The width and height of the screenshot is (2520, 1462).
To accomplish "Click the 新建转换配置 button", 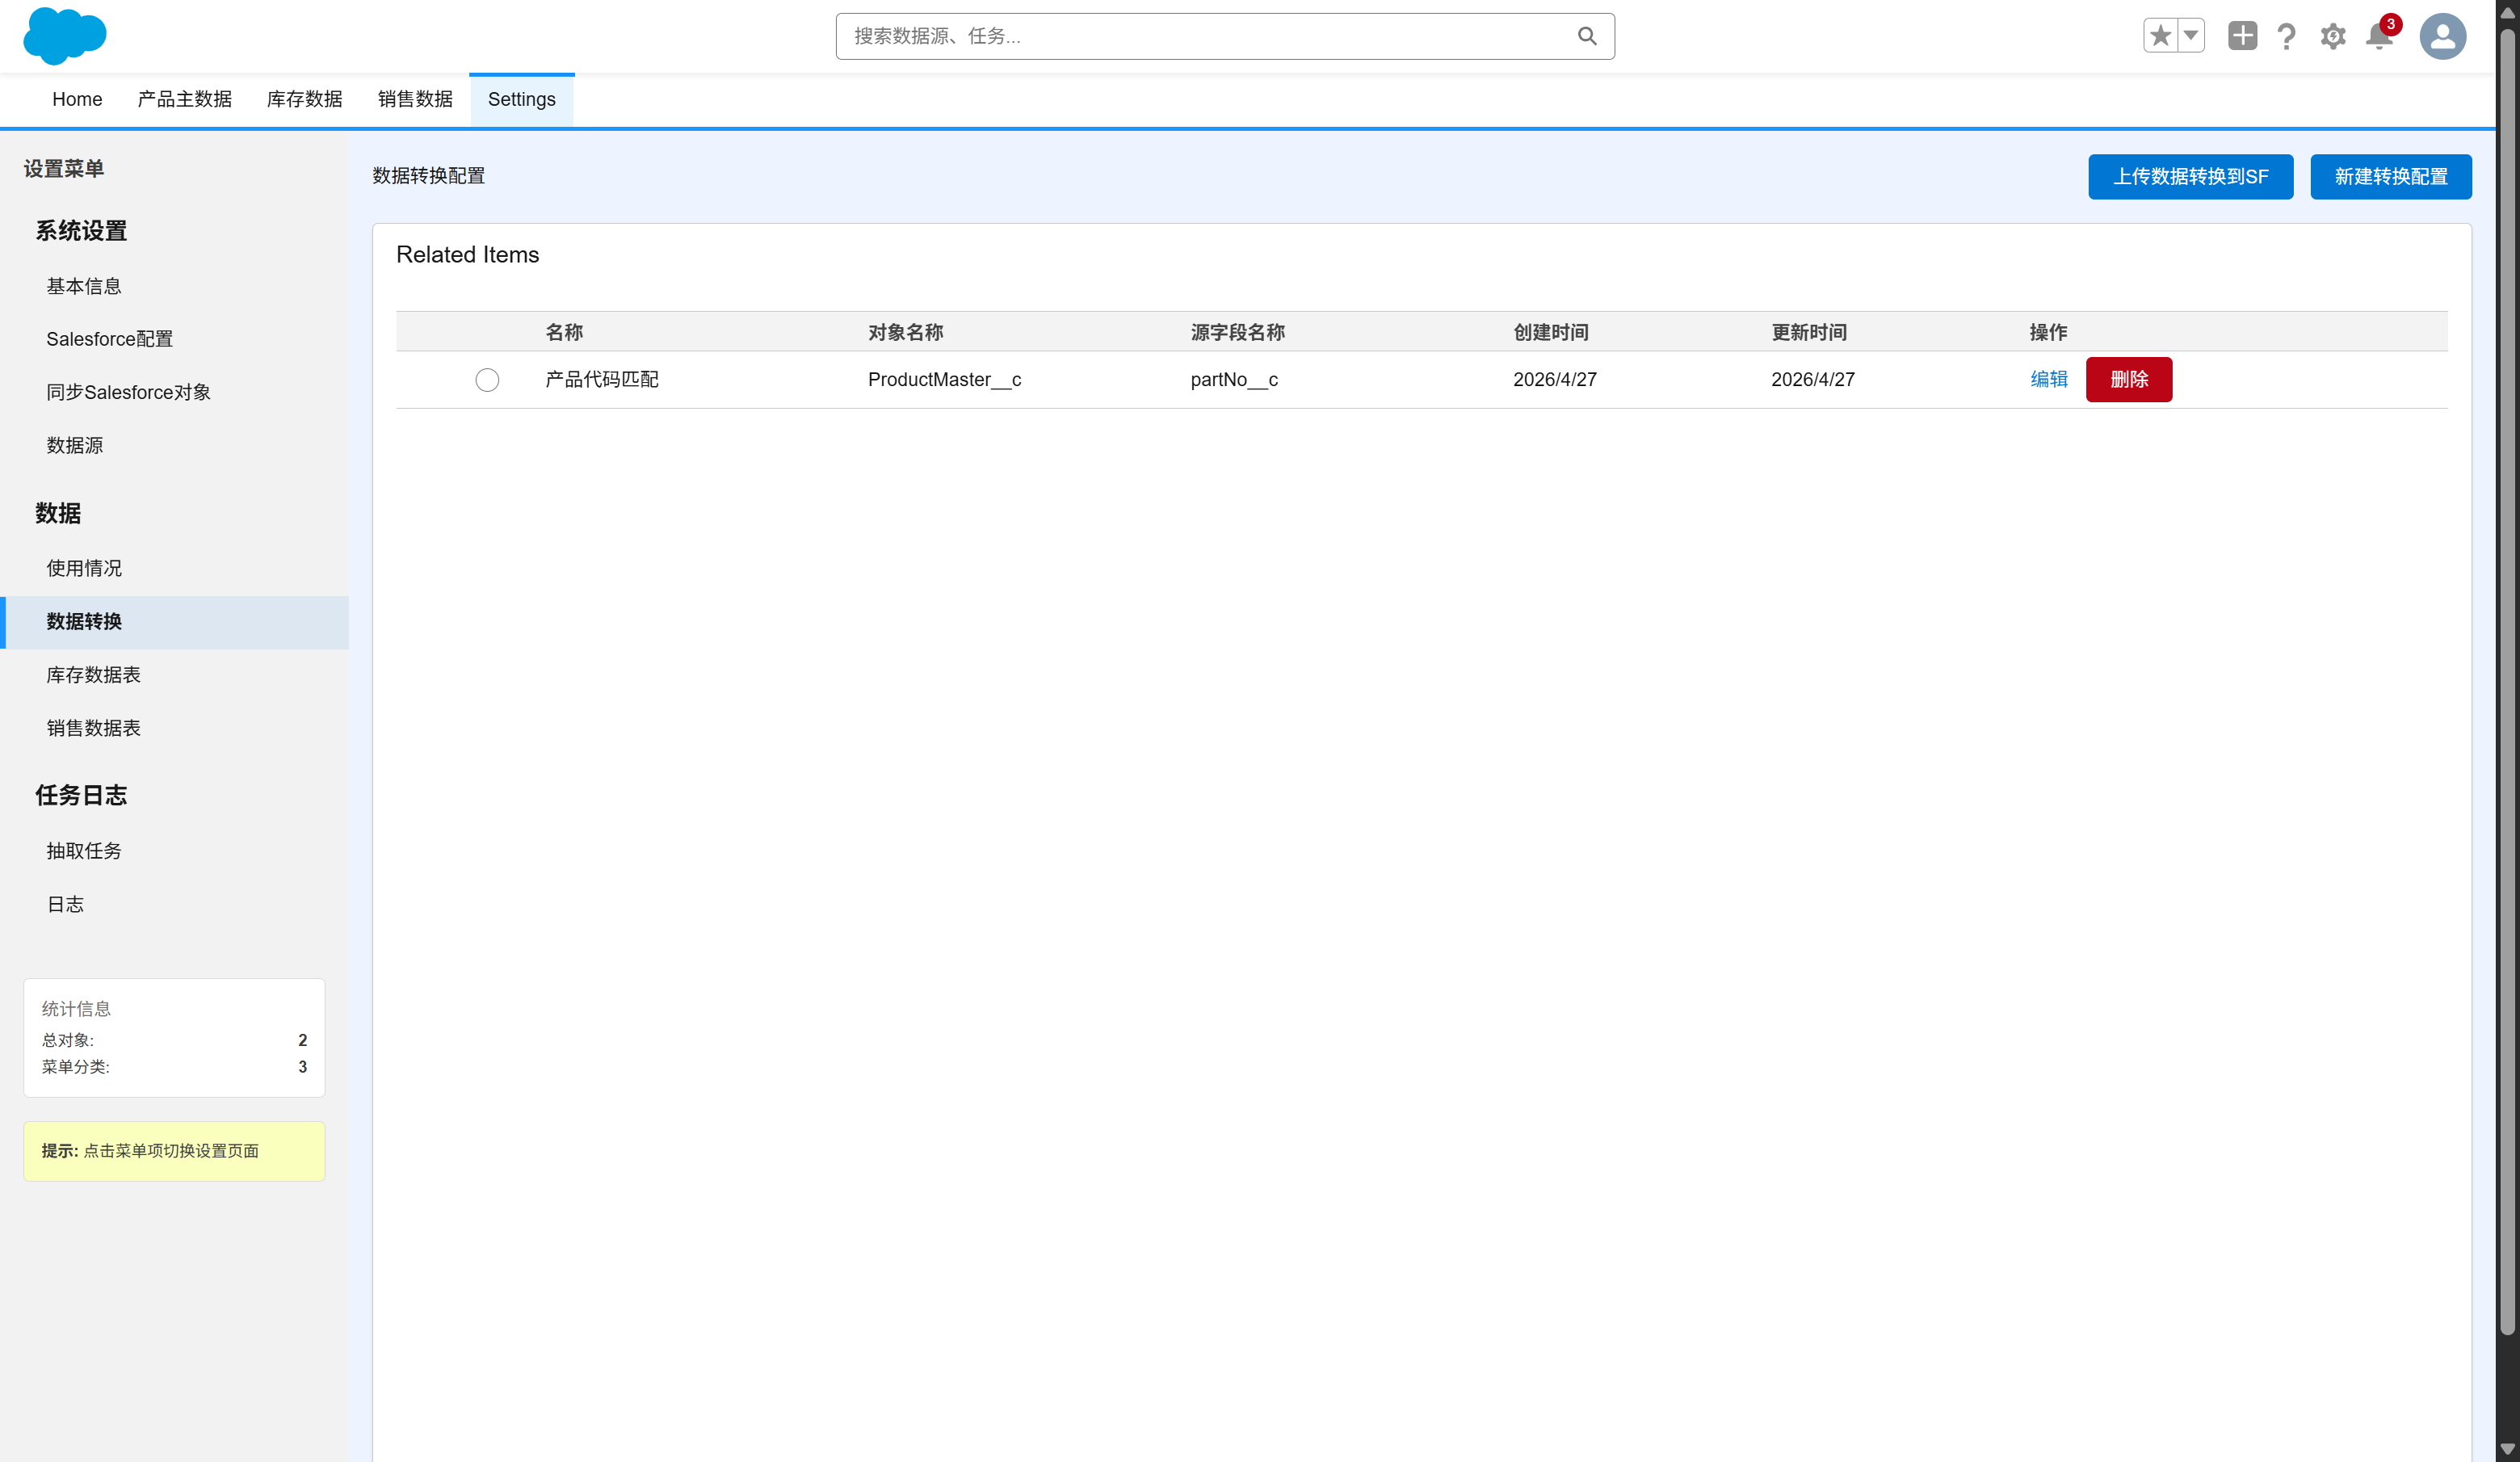I will coord(2391,176).
